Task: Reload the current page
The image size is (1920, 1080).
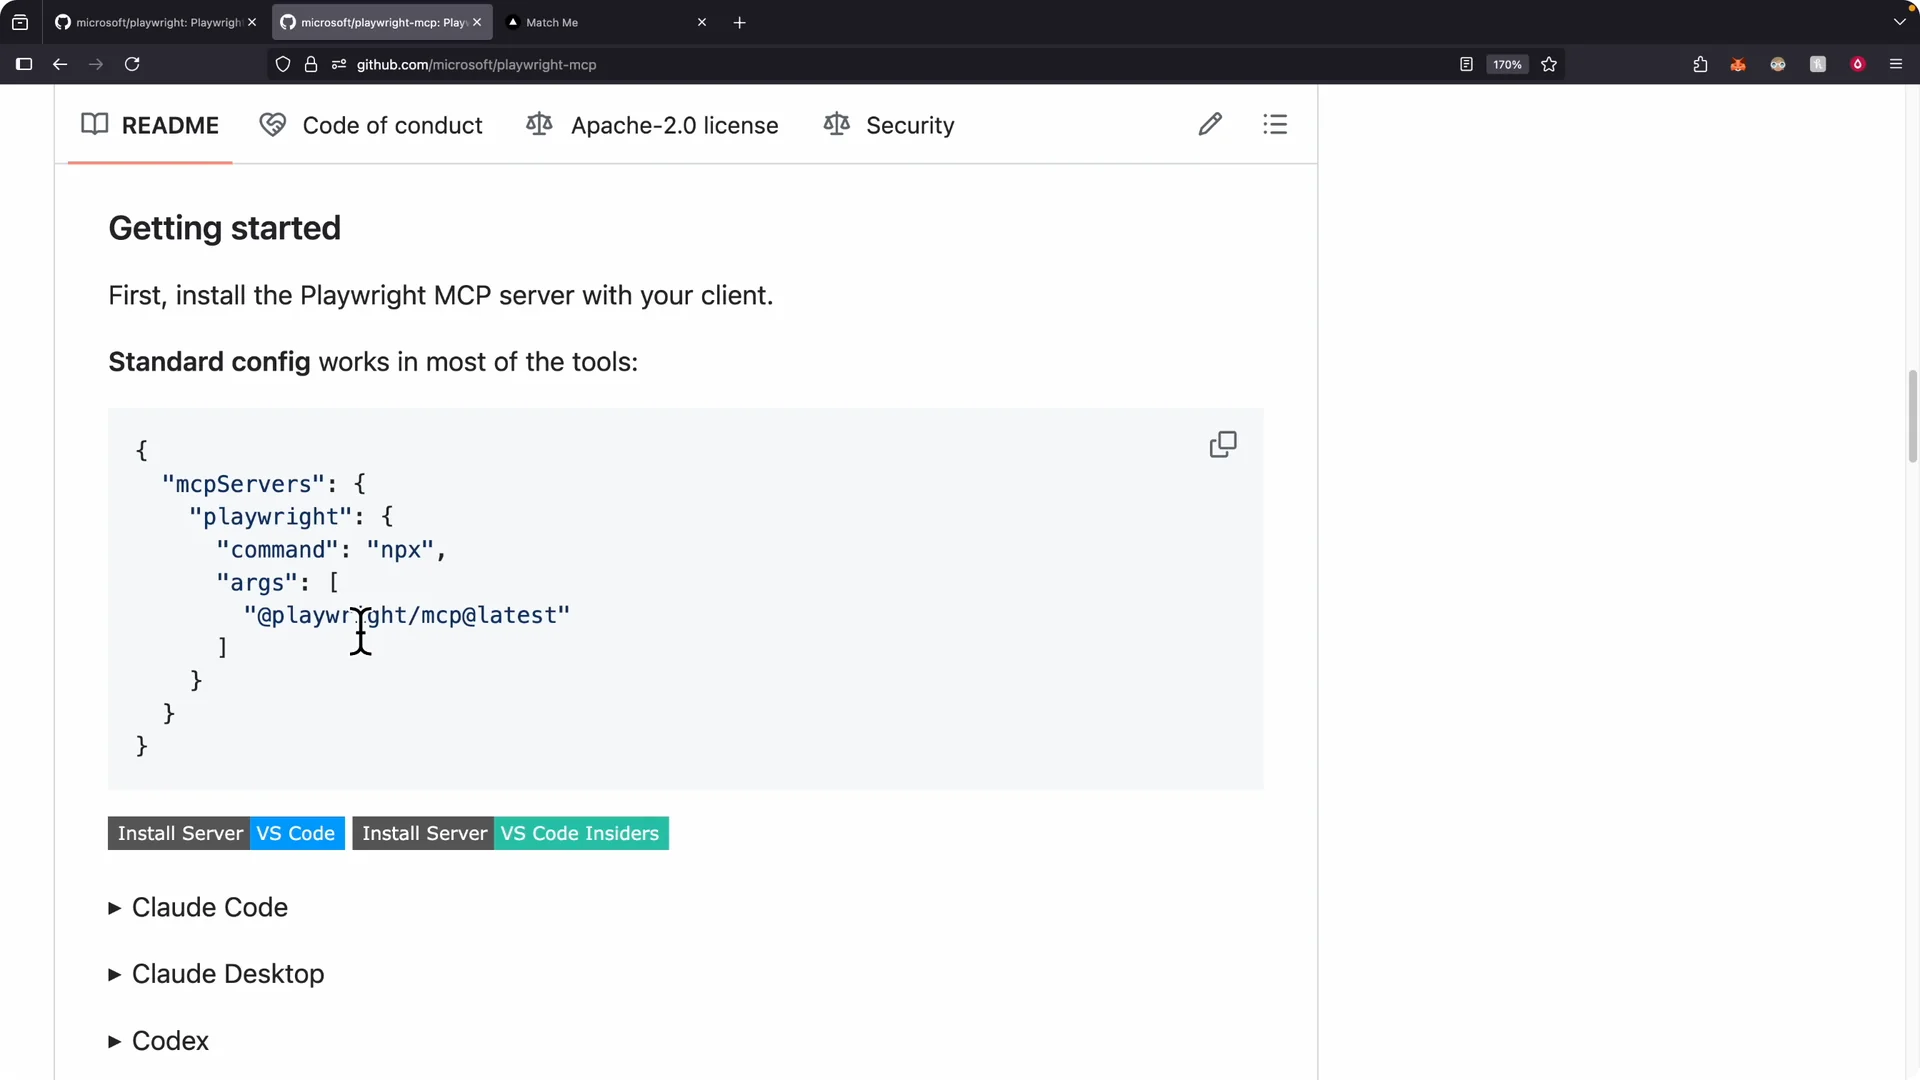Action: 132,64
